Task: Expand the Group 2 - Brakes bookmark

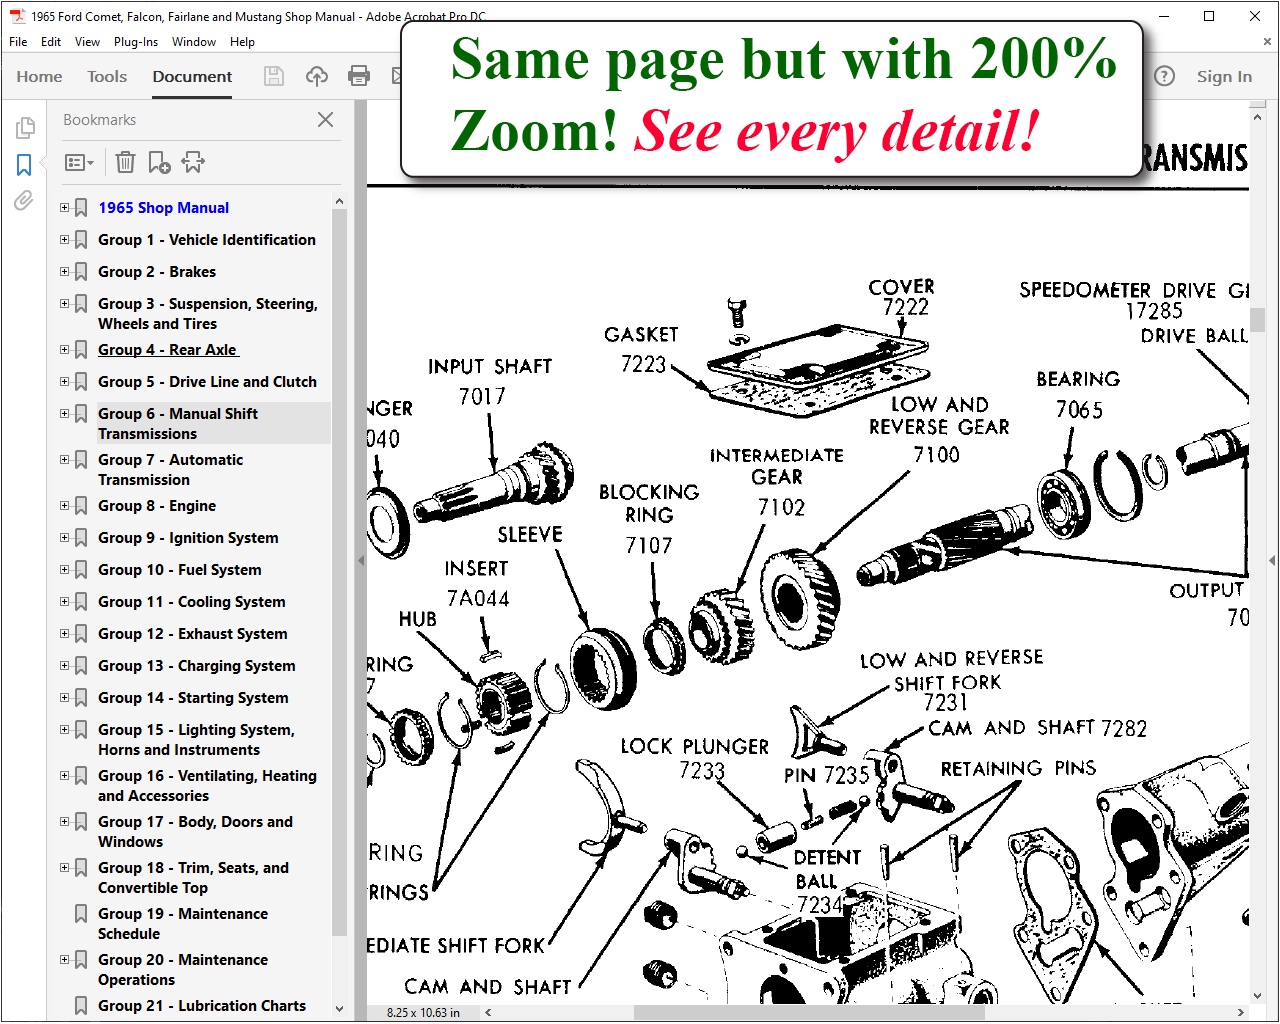Action: (65, 272)
